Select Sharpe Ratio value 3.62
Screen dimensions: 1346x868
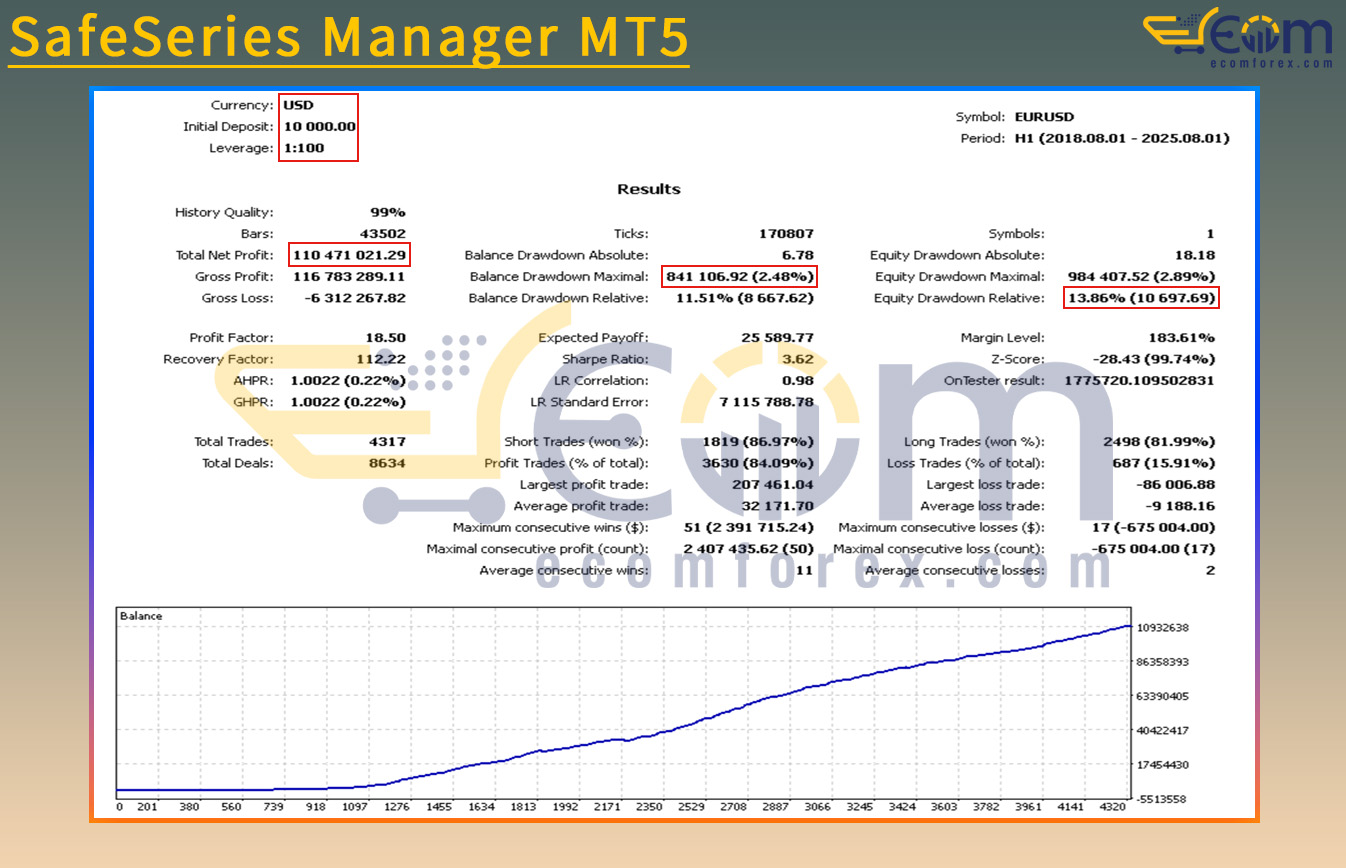[x=800, y=359]
